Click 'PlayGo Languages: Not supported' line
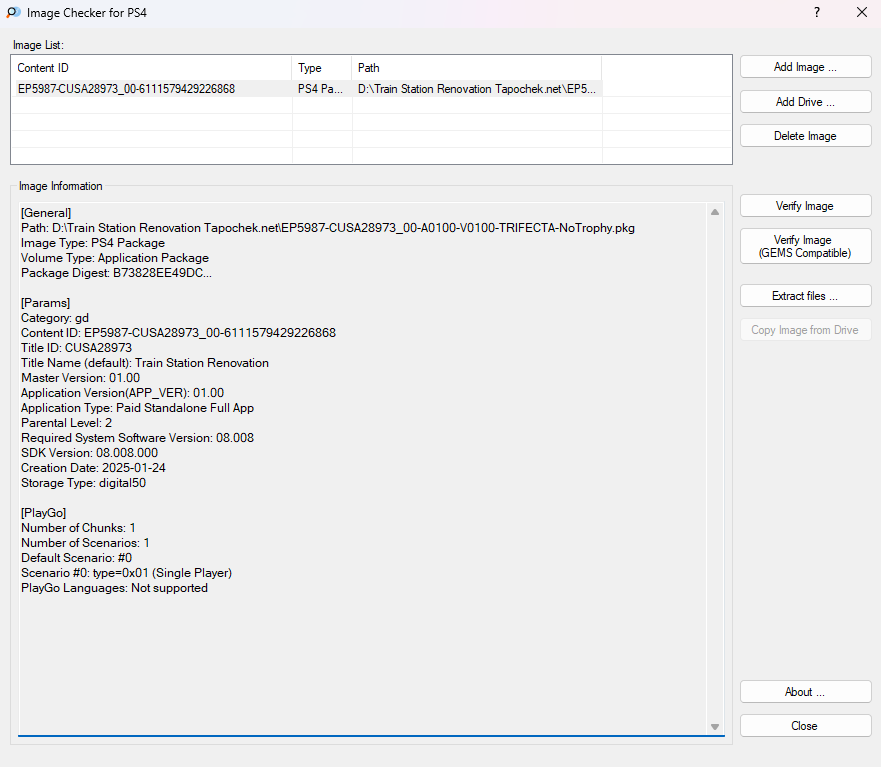Viewport: 881px width, 767px height. point(114,588)
